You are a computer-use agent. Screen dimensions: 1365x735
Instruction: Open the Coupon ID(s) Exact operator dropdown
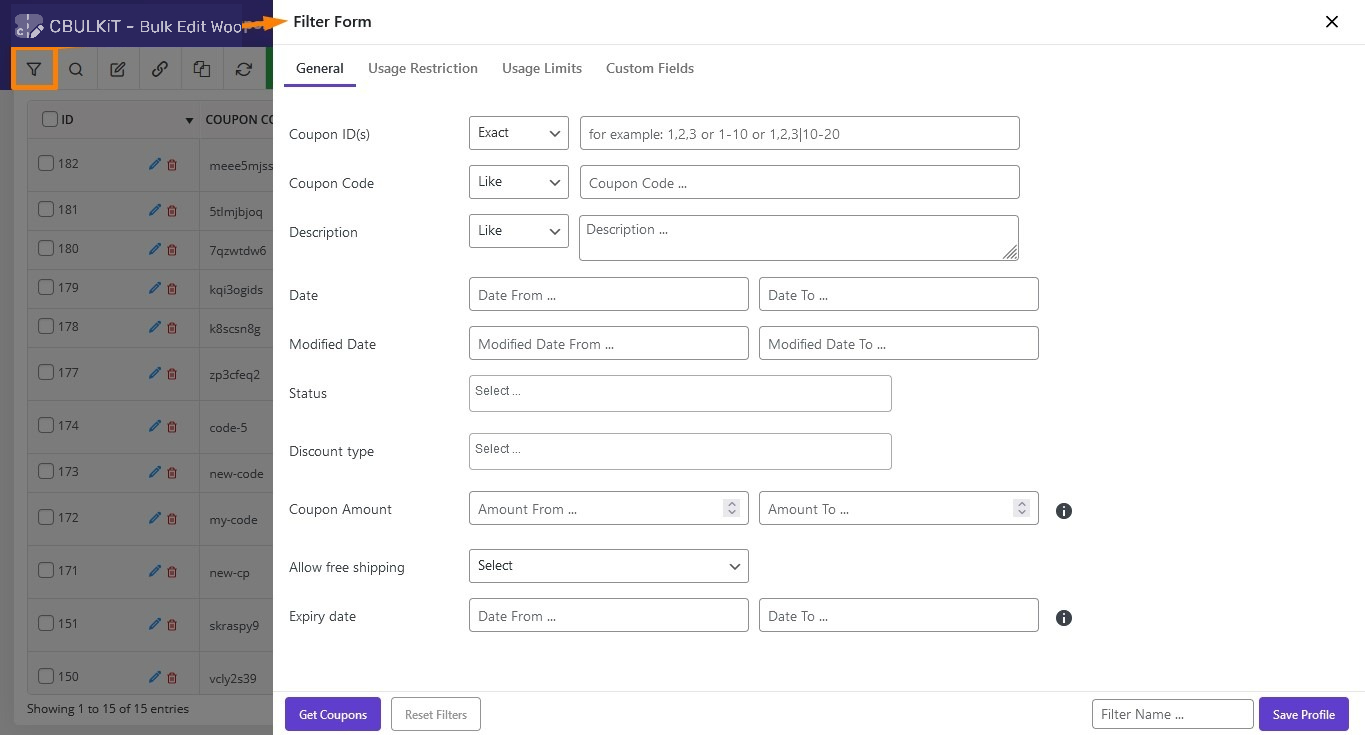click(518, 133)
